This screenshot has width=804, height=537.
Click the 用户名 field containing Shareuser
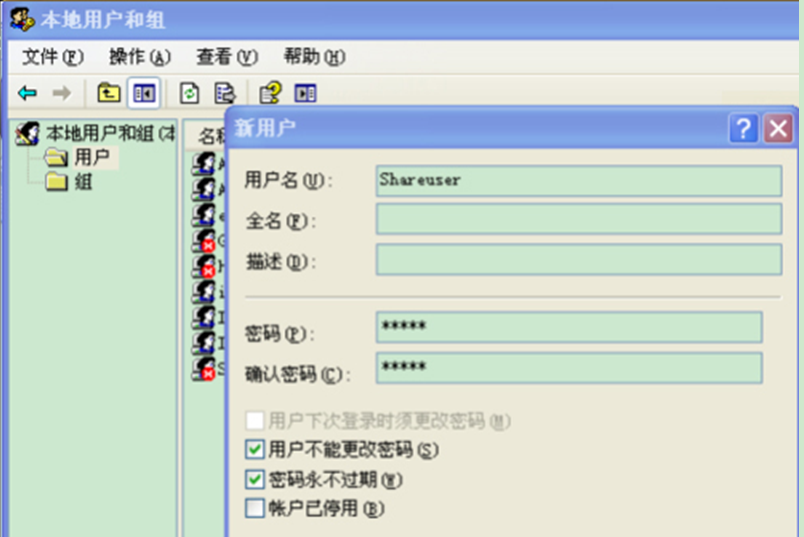pyautogui.click(x=579, y=181)
